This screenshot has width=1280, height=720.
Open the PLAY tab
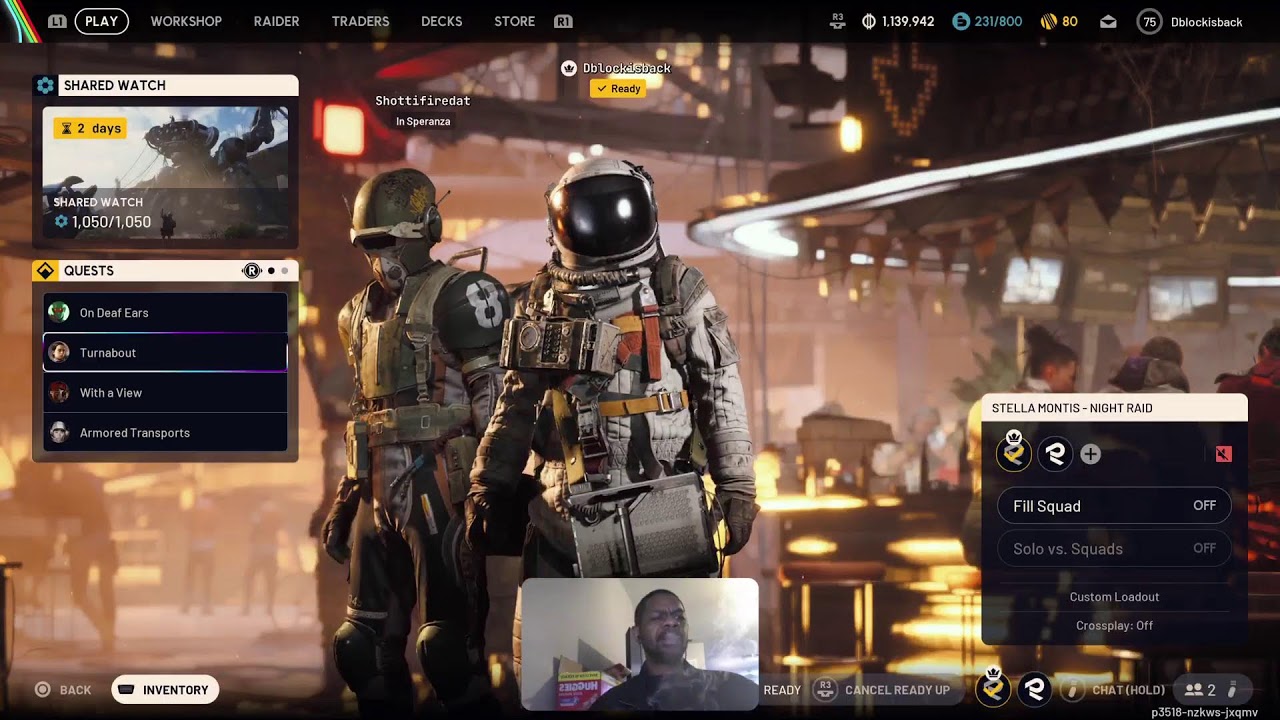[101, 21]
